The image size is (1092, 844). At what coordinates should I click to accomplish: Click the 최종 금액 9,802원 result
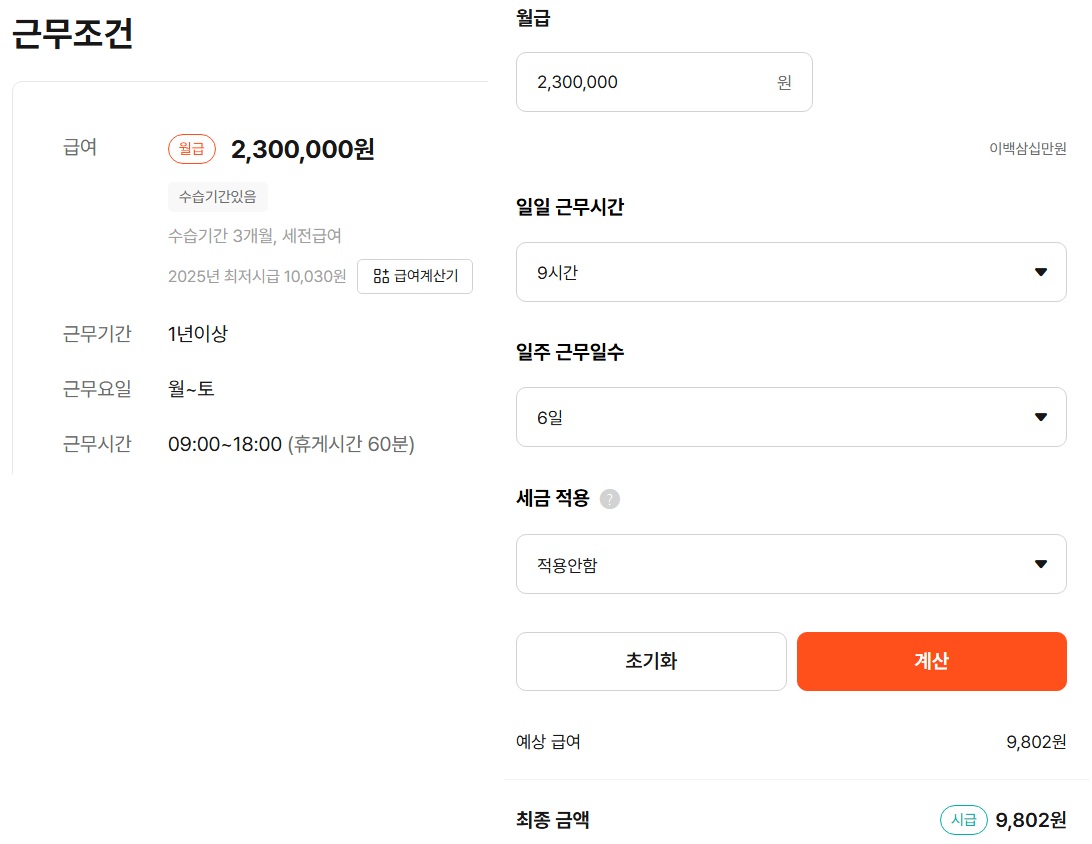1031,820
